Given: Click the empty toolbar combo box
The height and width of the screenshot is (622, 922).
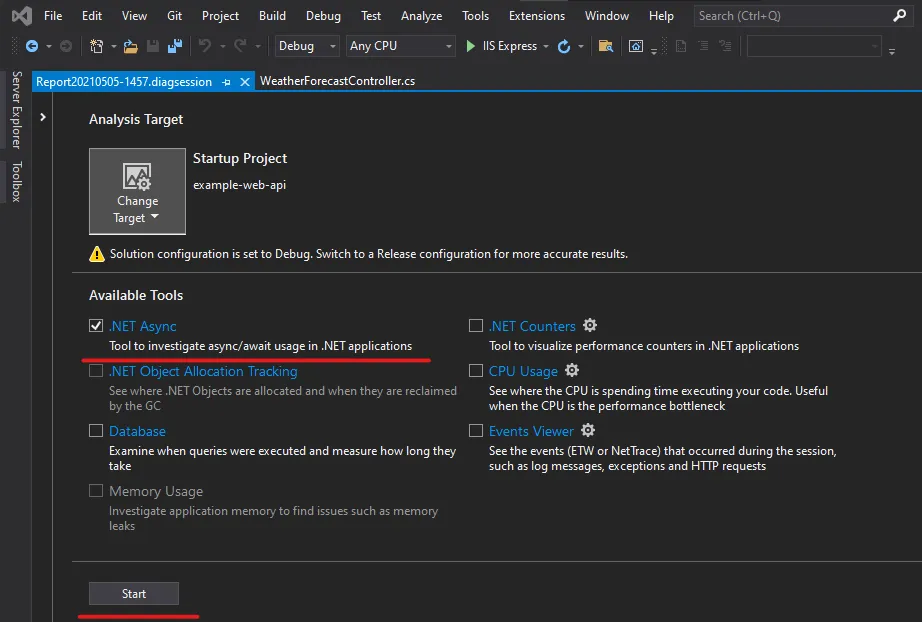Looking at the screenshot, I should pyautogui.click(x=814, y=46).
